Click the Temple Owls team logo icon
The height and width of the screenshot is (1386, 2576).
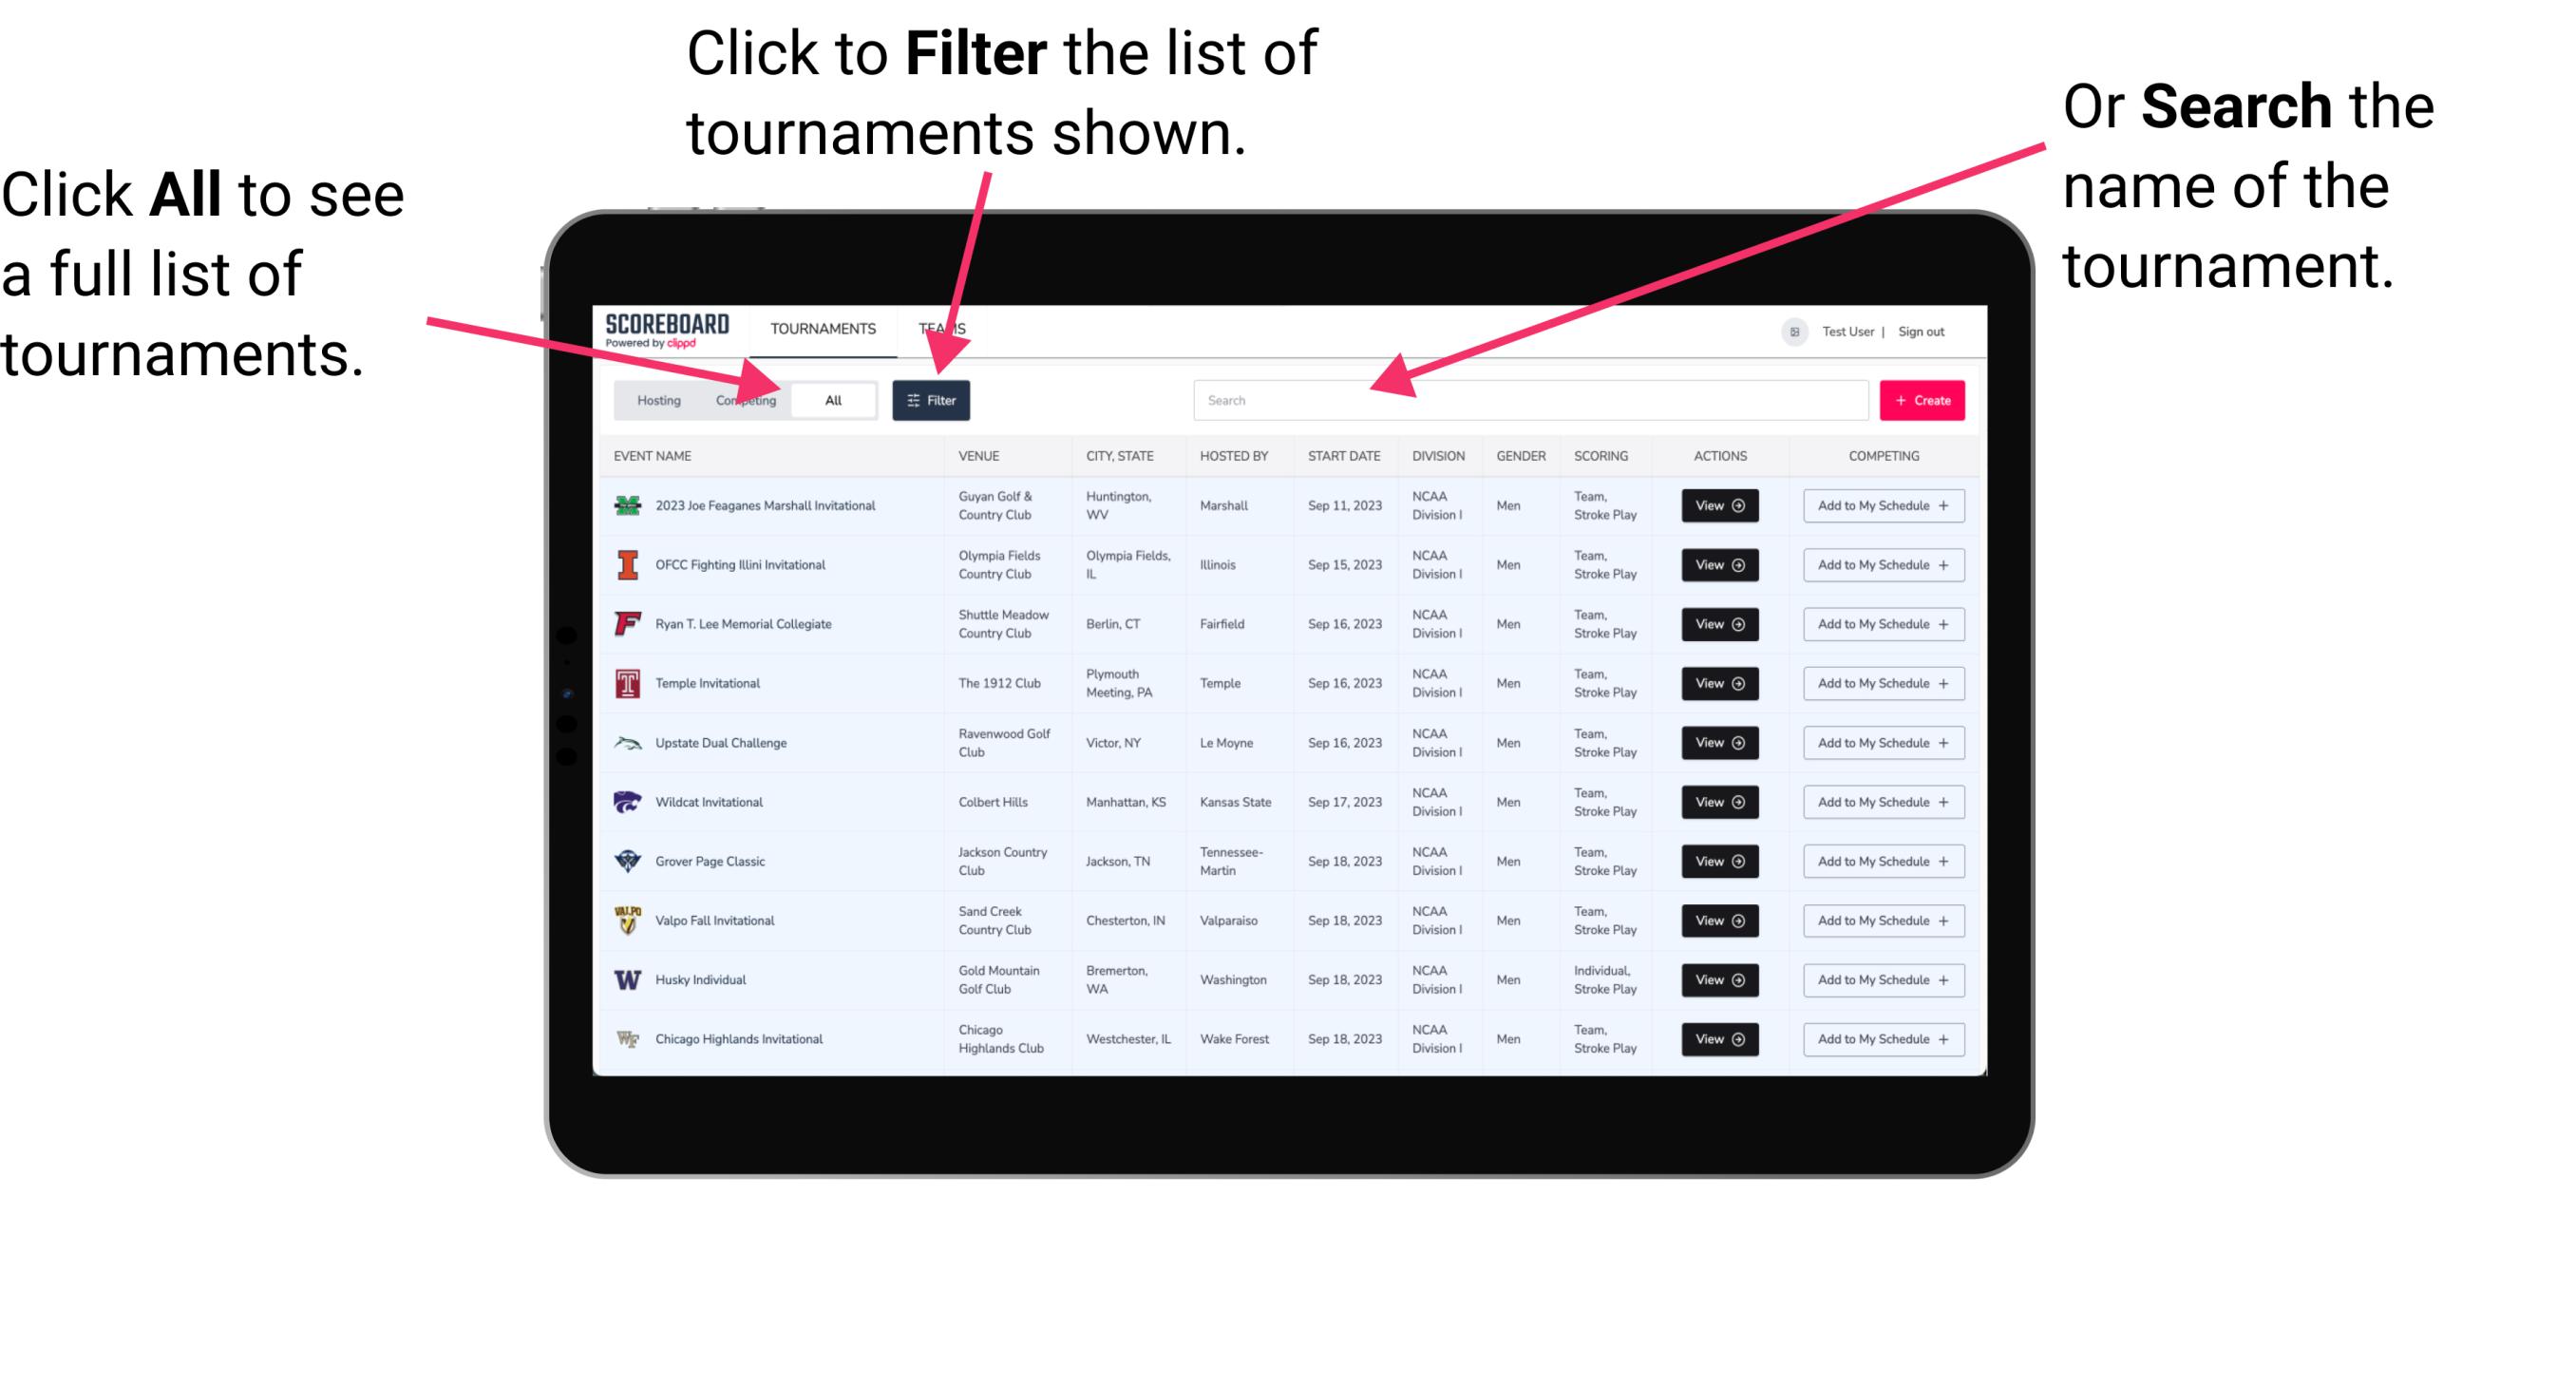click(x=626, y=683)
